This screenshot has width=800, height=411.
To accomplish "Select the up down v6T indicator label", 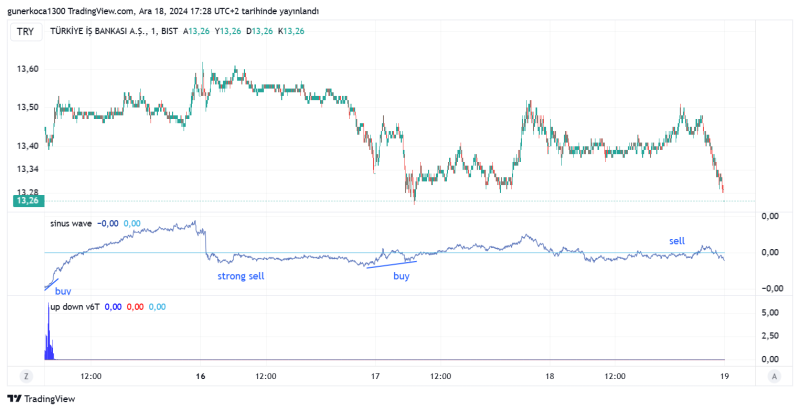I will 75,306.
